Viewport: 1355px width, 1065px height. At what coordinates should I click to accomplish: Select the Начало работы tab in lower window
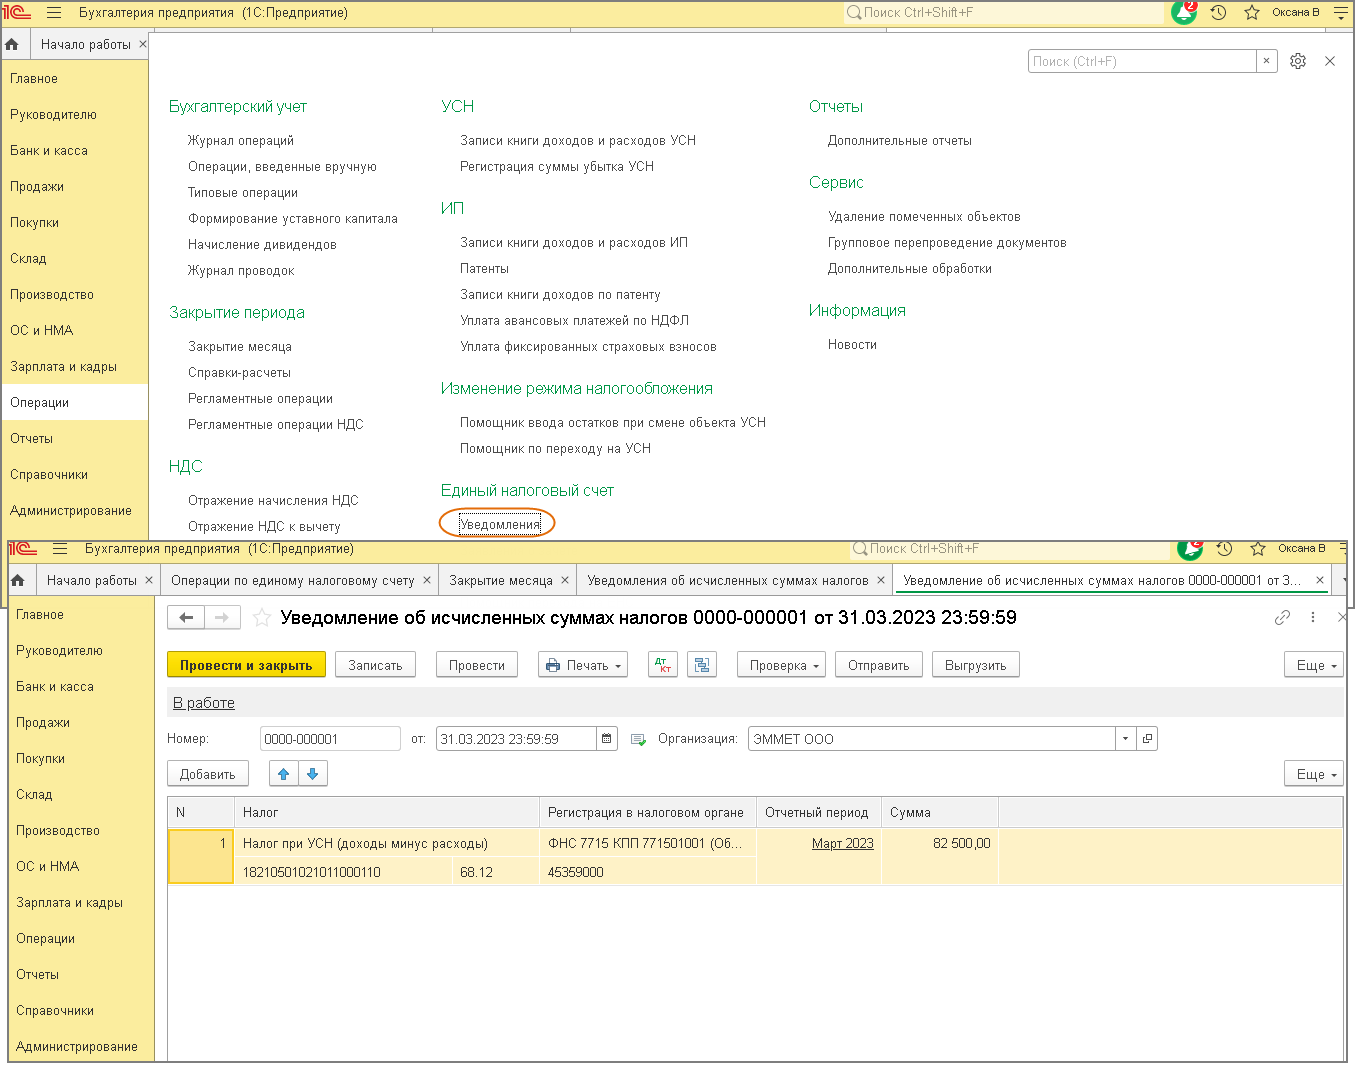[92, 580]
